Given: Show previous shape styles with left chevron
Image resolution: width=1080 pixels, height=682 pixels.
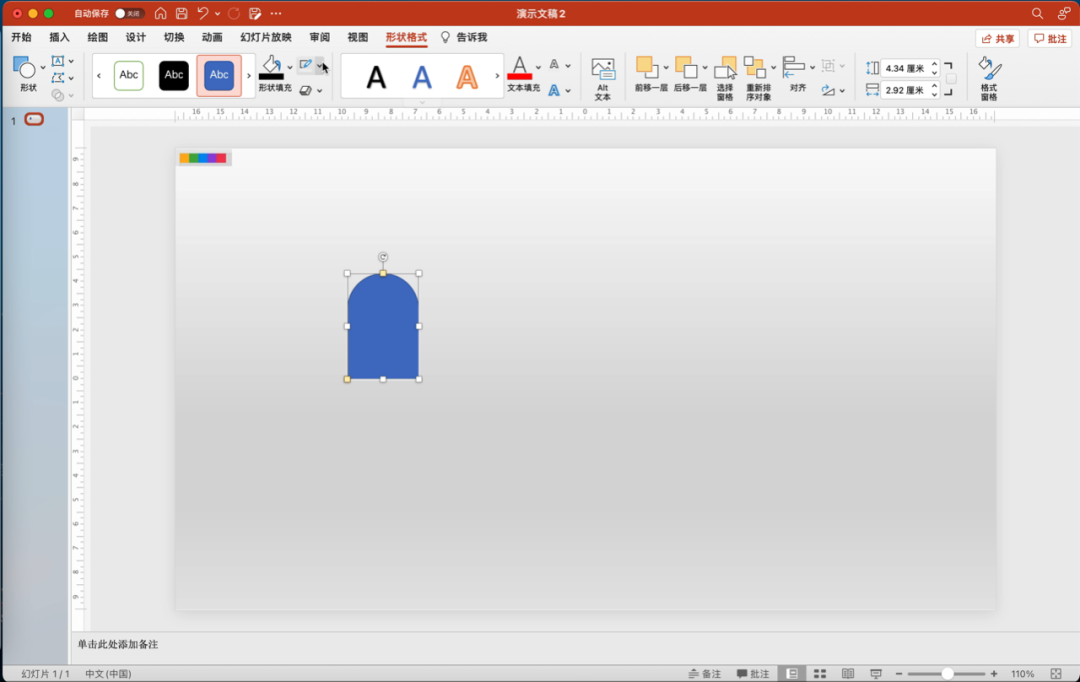Looking at the screenshot, I should tap(99, 75).
